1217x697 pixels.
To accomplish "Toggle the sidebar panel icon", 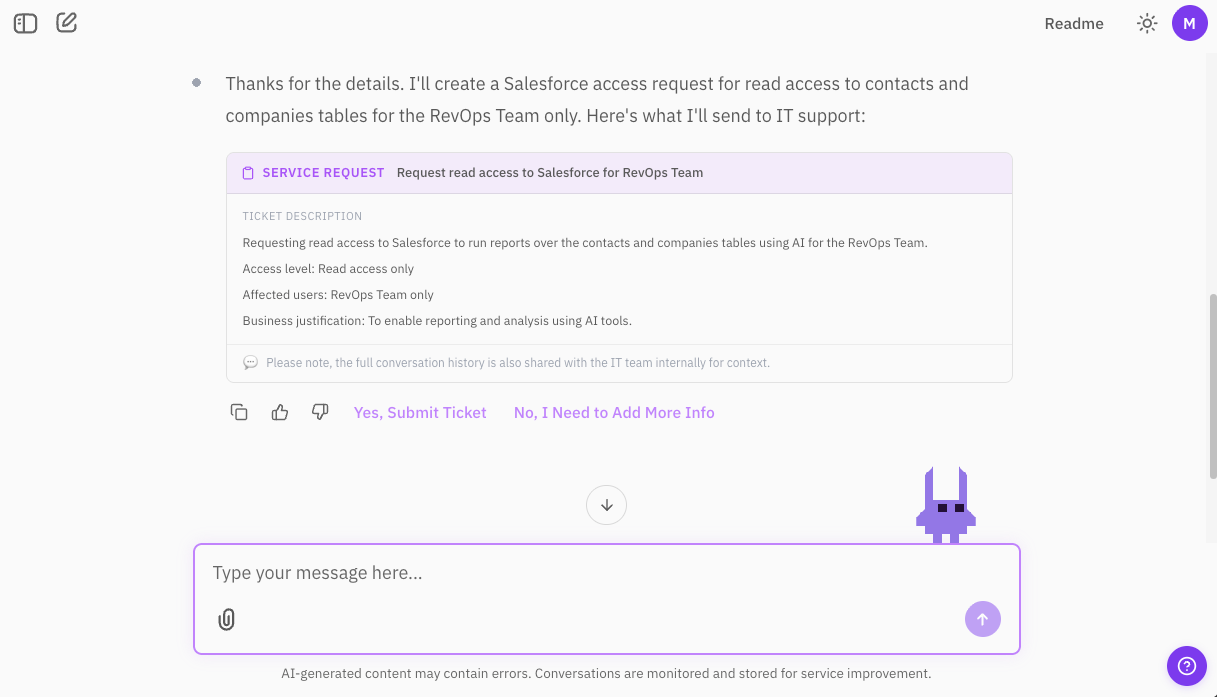I will 25,22.
